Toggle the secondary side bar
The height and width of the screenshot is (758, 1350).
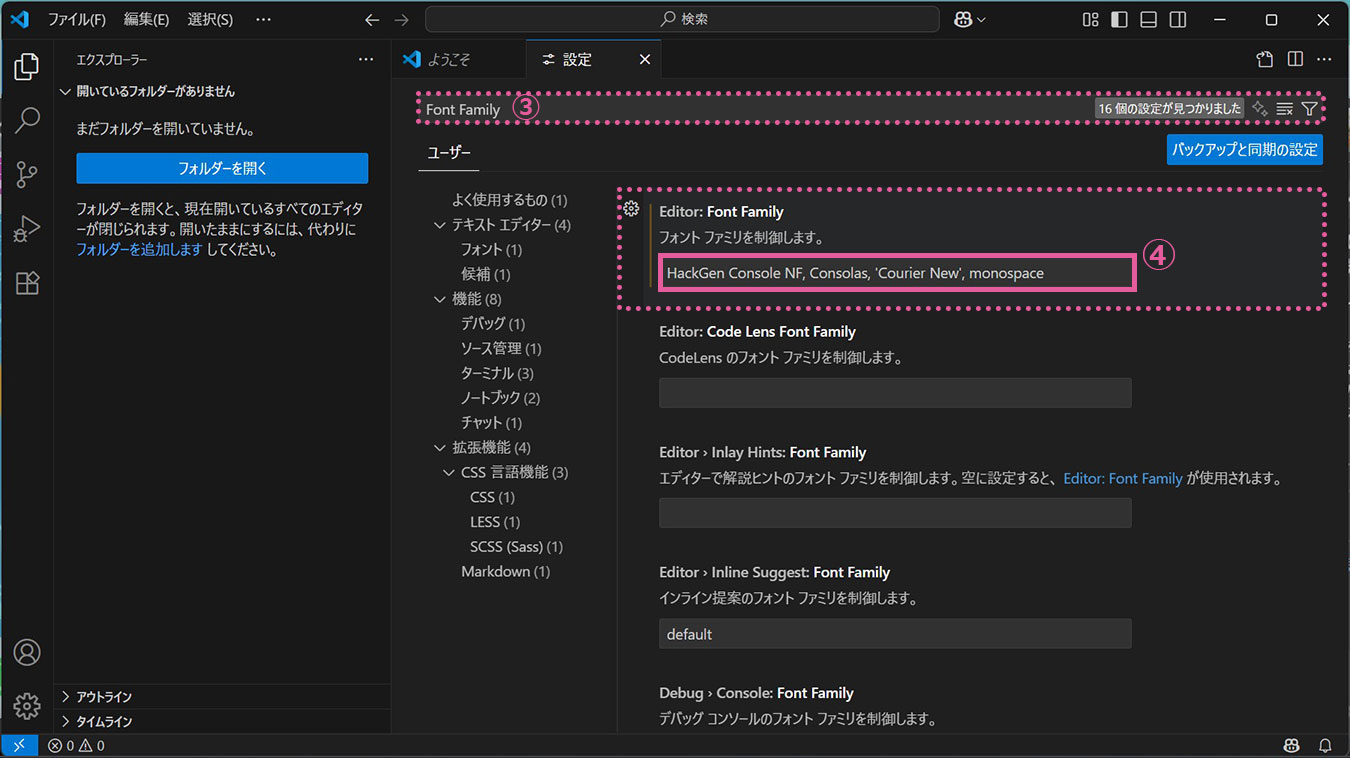pos(1178,20)
